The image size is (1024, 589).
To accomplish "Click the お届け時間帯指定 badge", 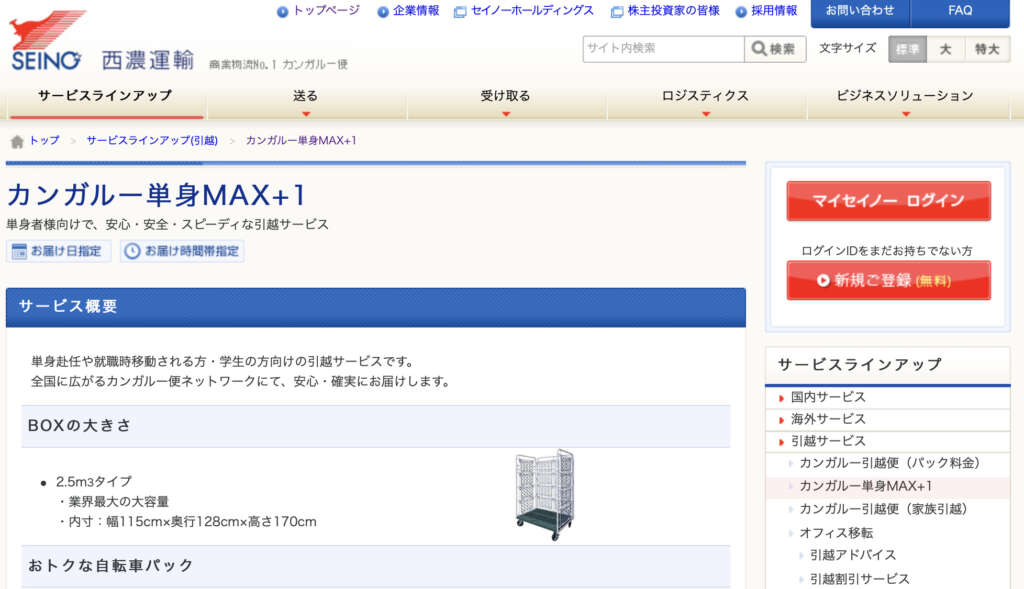I will coord(182,251).
